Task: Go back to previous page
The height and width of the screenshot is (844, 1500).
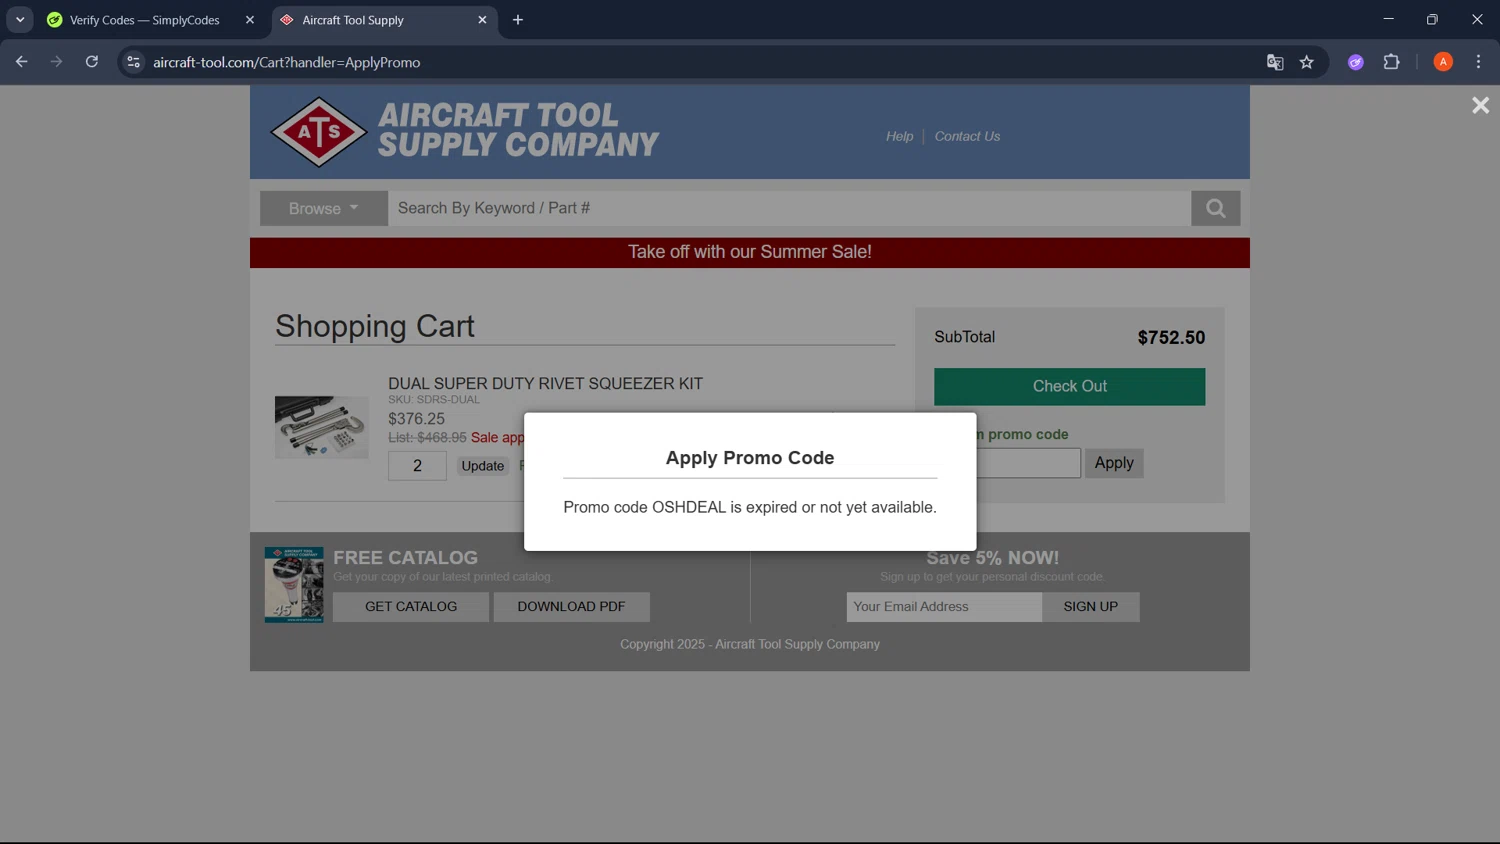Action: (x=21, y=62)
